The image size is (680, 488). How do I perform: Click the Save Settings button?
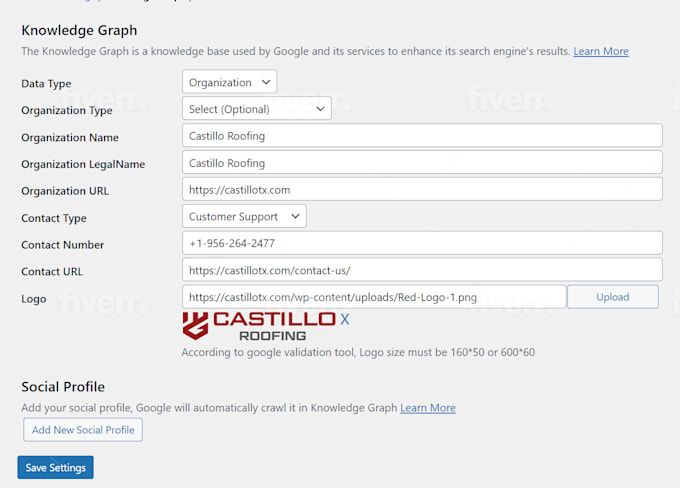click(56, 468)
